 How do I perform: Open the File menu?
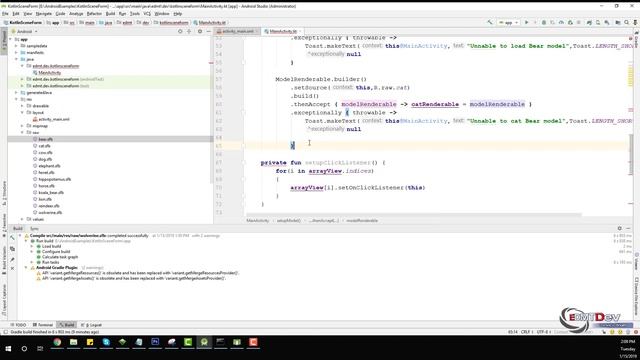[x=5, y=14]
